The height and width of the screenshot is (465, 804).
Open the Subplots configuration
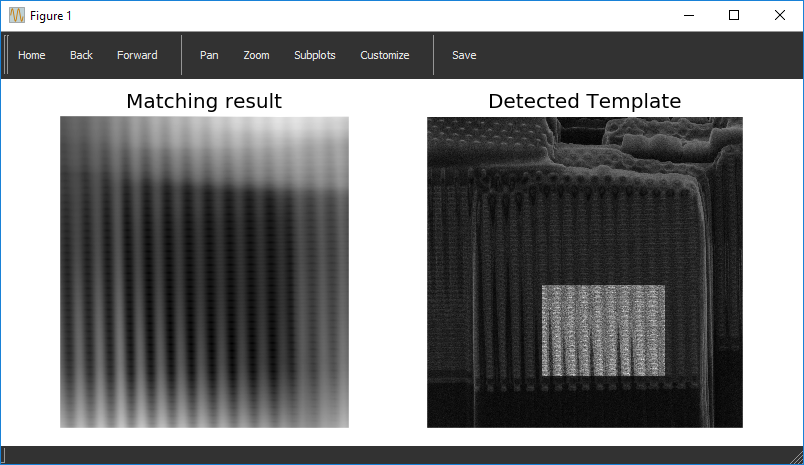314,55
